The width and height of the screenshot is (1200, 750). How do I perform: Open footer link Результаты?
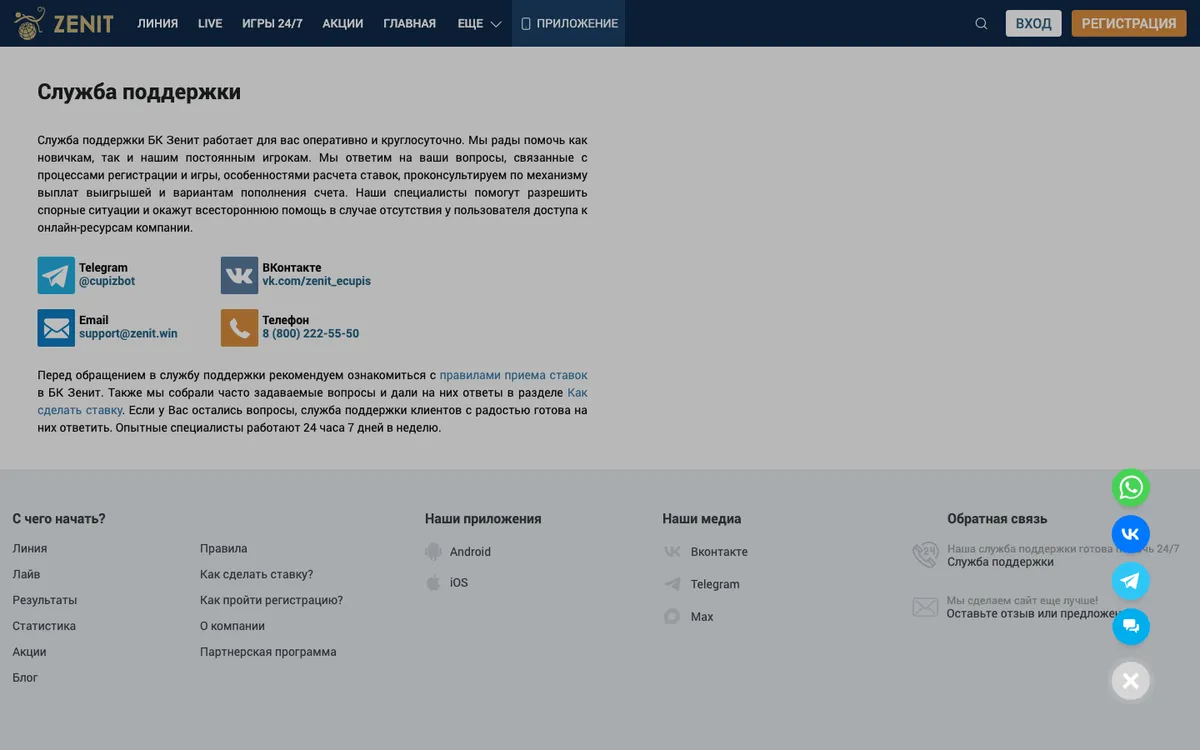[45, 600]
